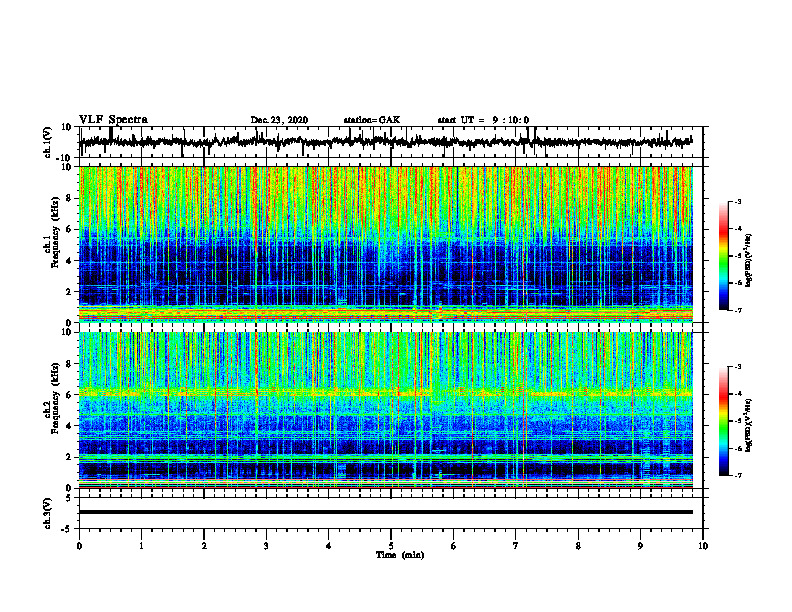The image size is (792, 612).
Task: Click time axis tick label "8"
Action: (x=578, y=546)
